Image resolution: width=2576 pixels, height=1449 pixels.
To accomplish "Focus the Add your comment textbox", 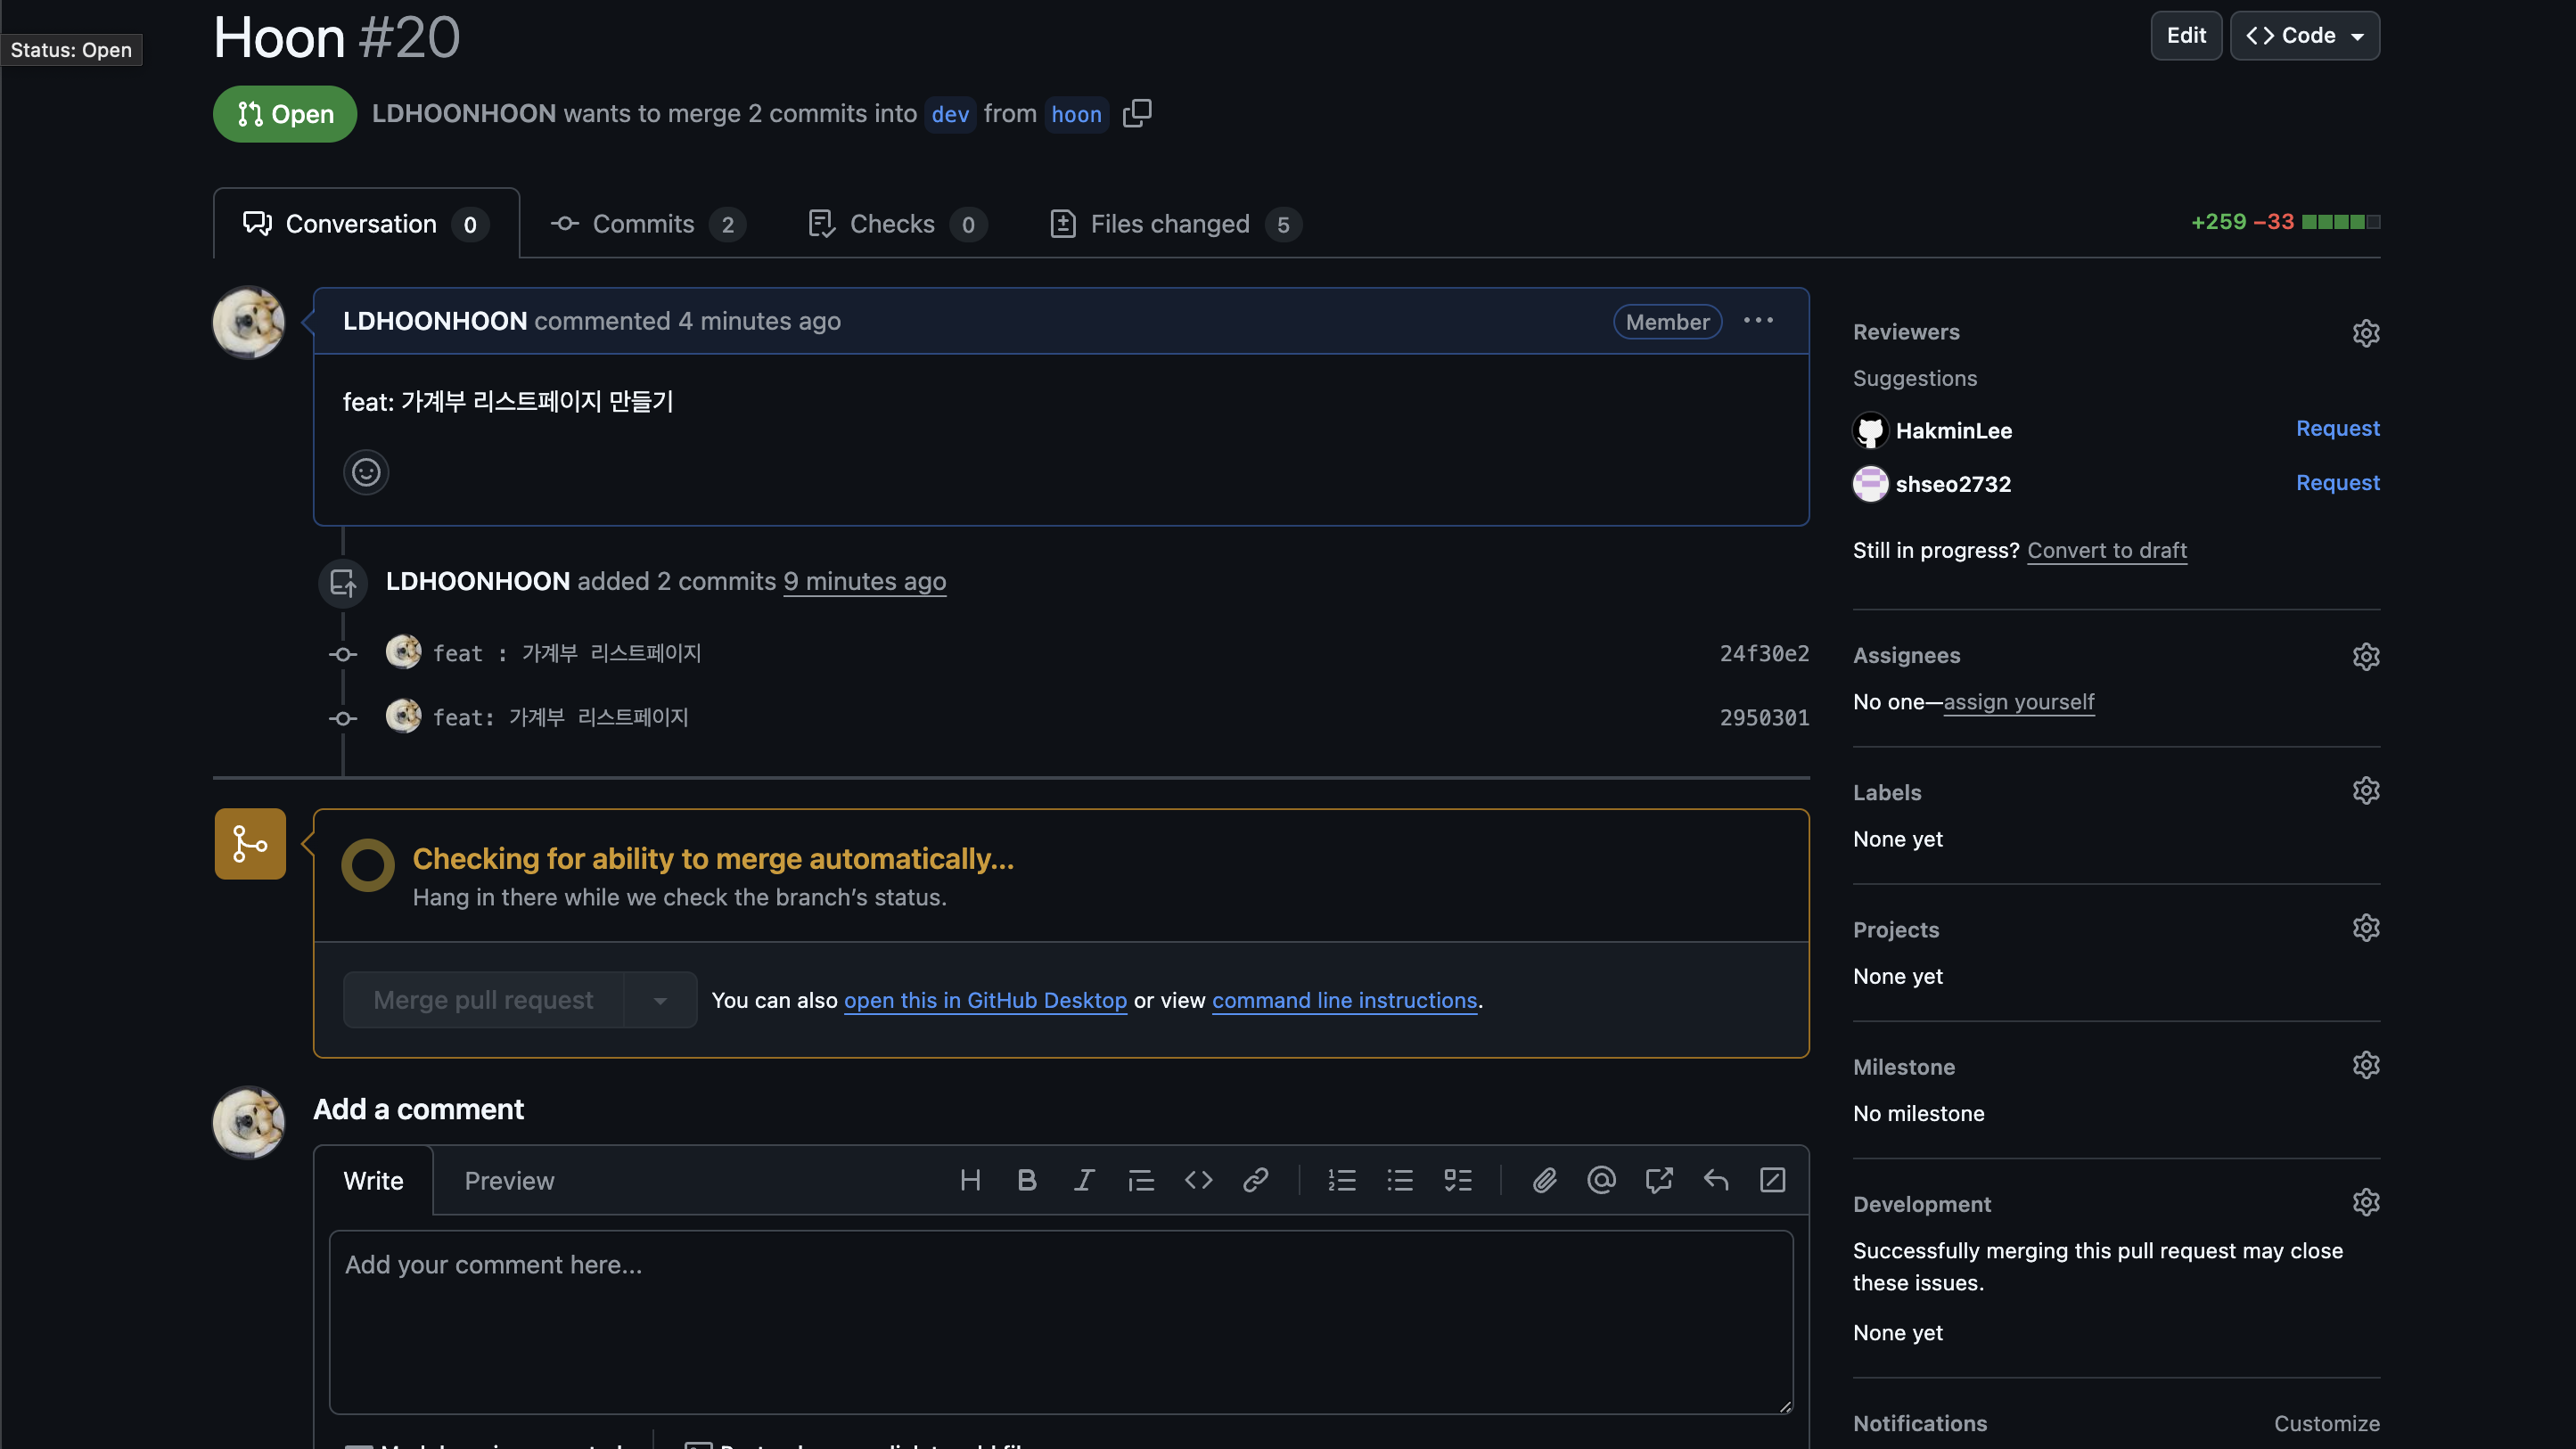I will pyautogui.click(x=1060, y=1320).
